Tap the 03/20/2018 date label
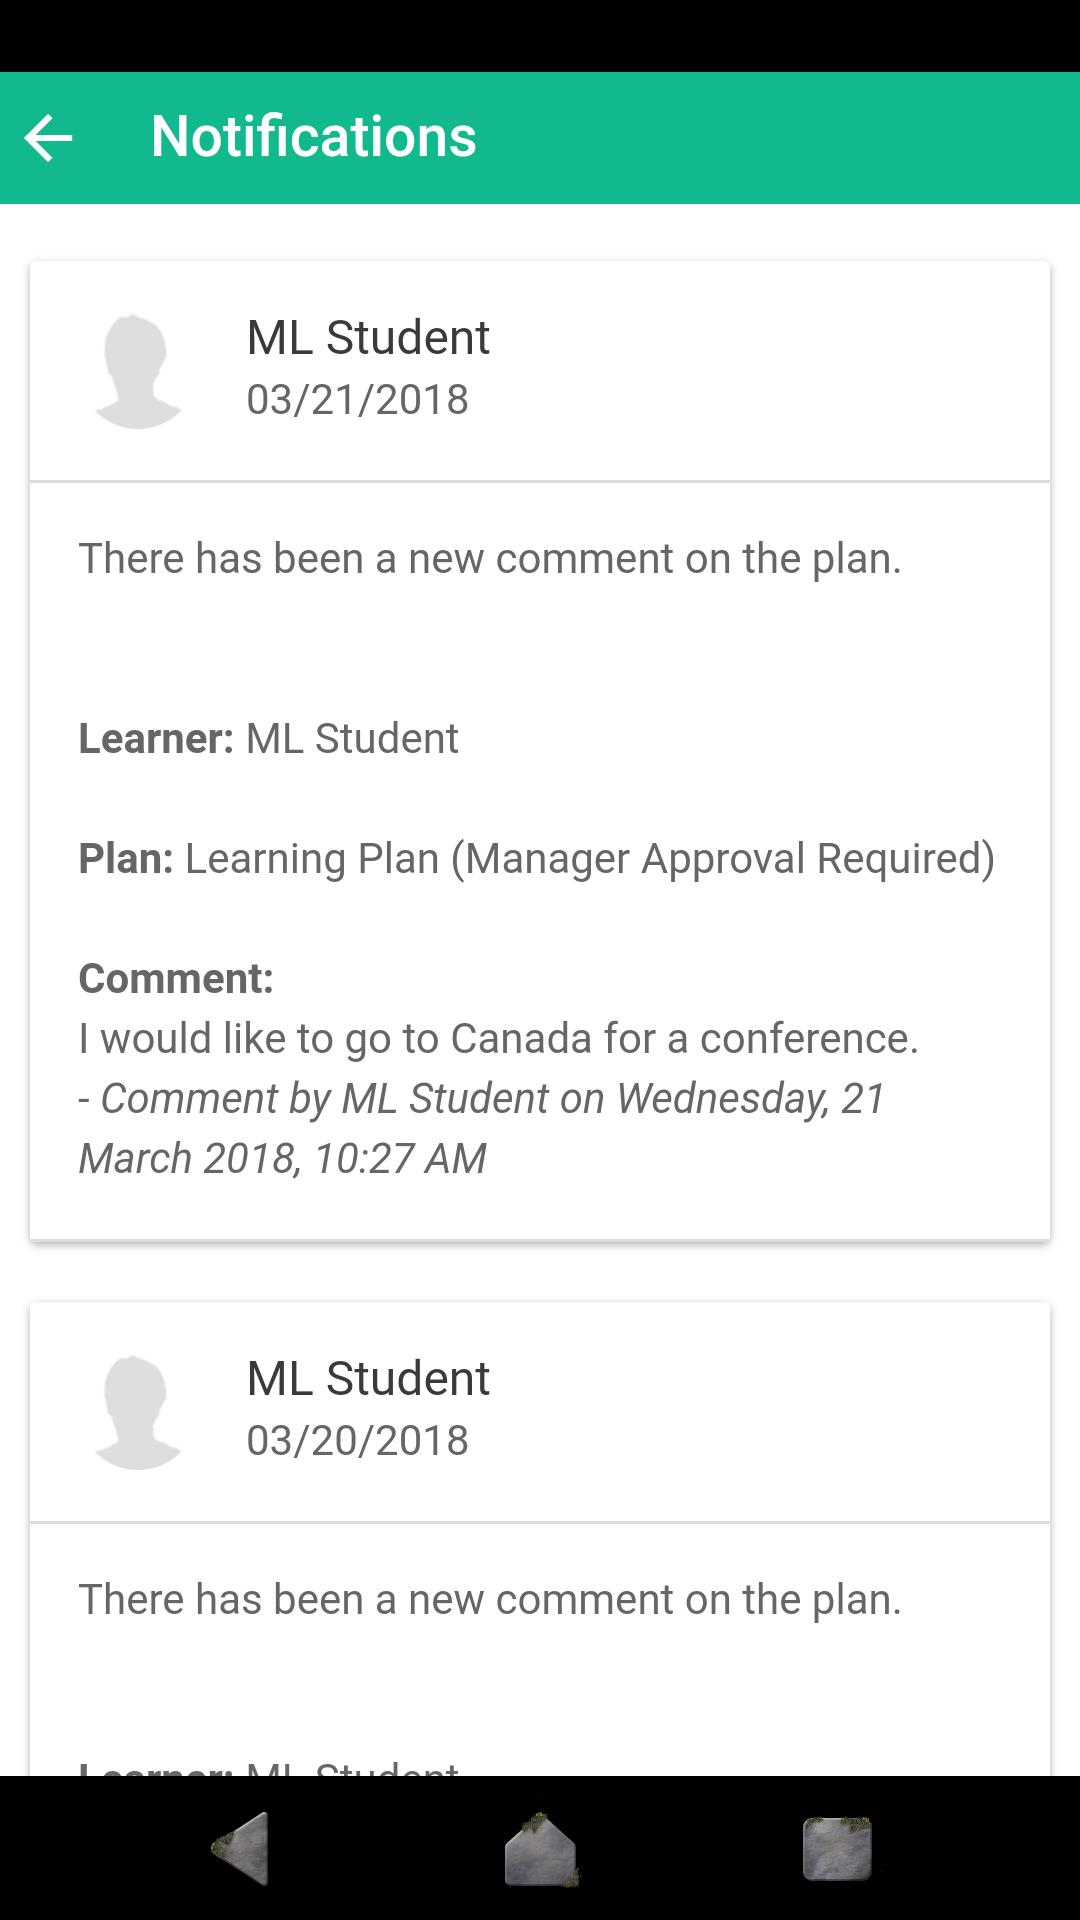The image size is (1080, 1920). coord(357,1441)
